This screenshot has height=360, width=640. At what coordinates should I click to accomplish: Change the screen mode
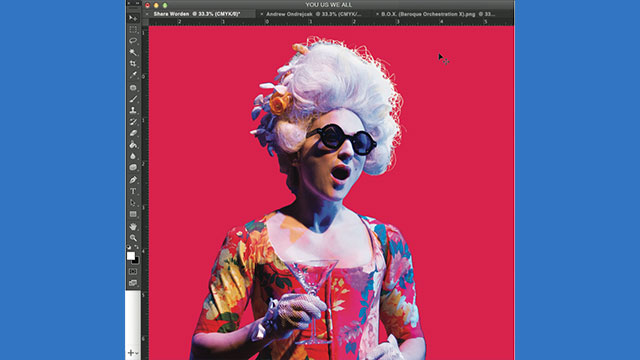pos(133,282)
